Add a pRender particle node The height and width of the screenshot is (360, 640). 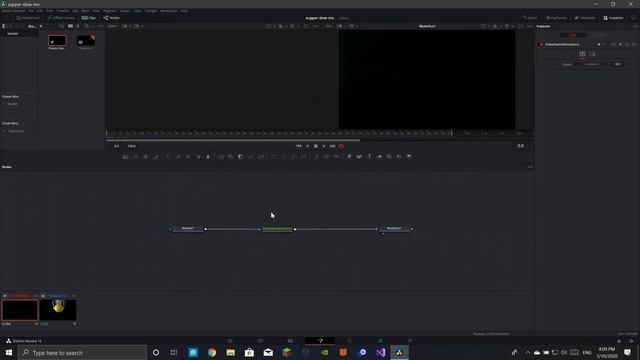[336, 157]
